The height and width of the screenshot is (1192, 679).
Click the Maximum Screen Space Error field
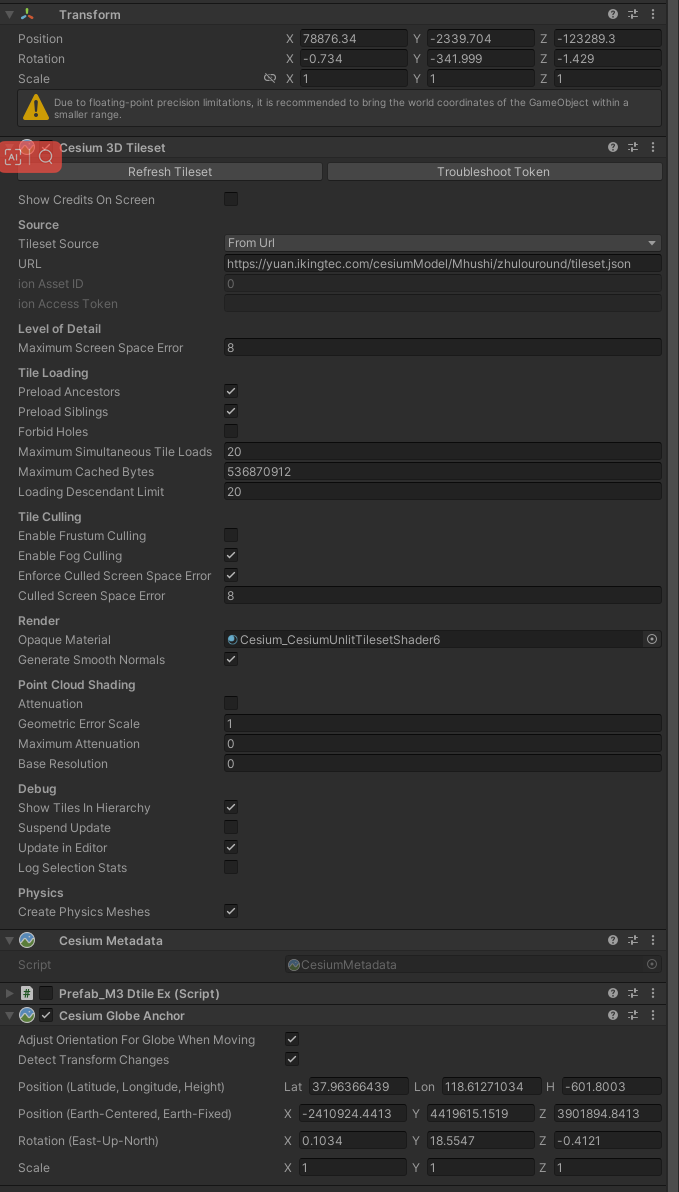[x=443, y=348]
